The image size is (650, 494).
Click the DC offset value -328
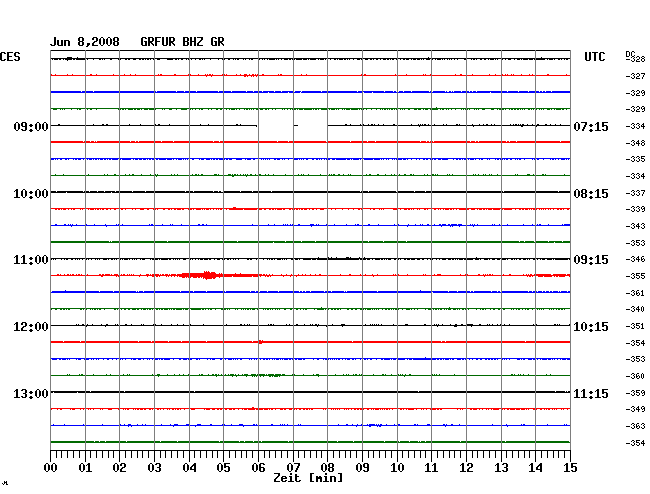pos(636,59)
